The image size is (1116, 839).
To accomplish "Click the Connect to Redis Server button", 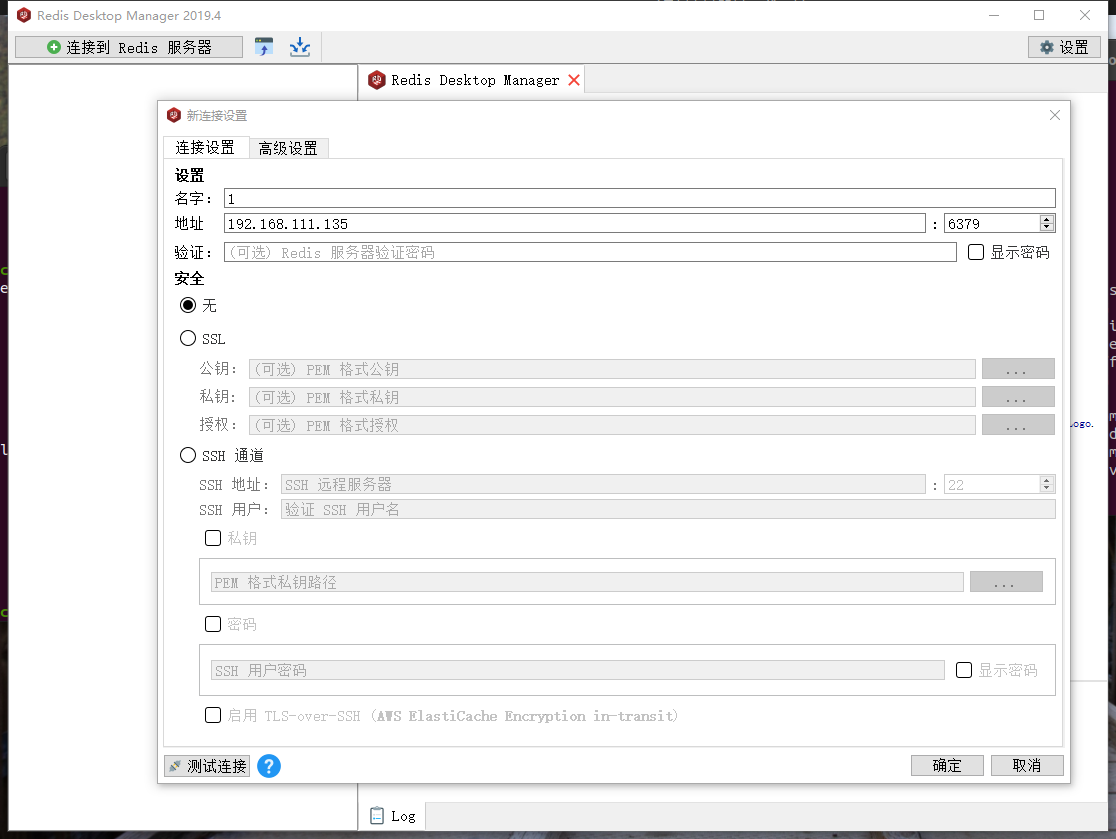I will click(129, 47).
